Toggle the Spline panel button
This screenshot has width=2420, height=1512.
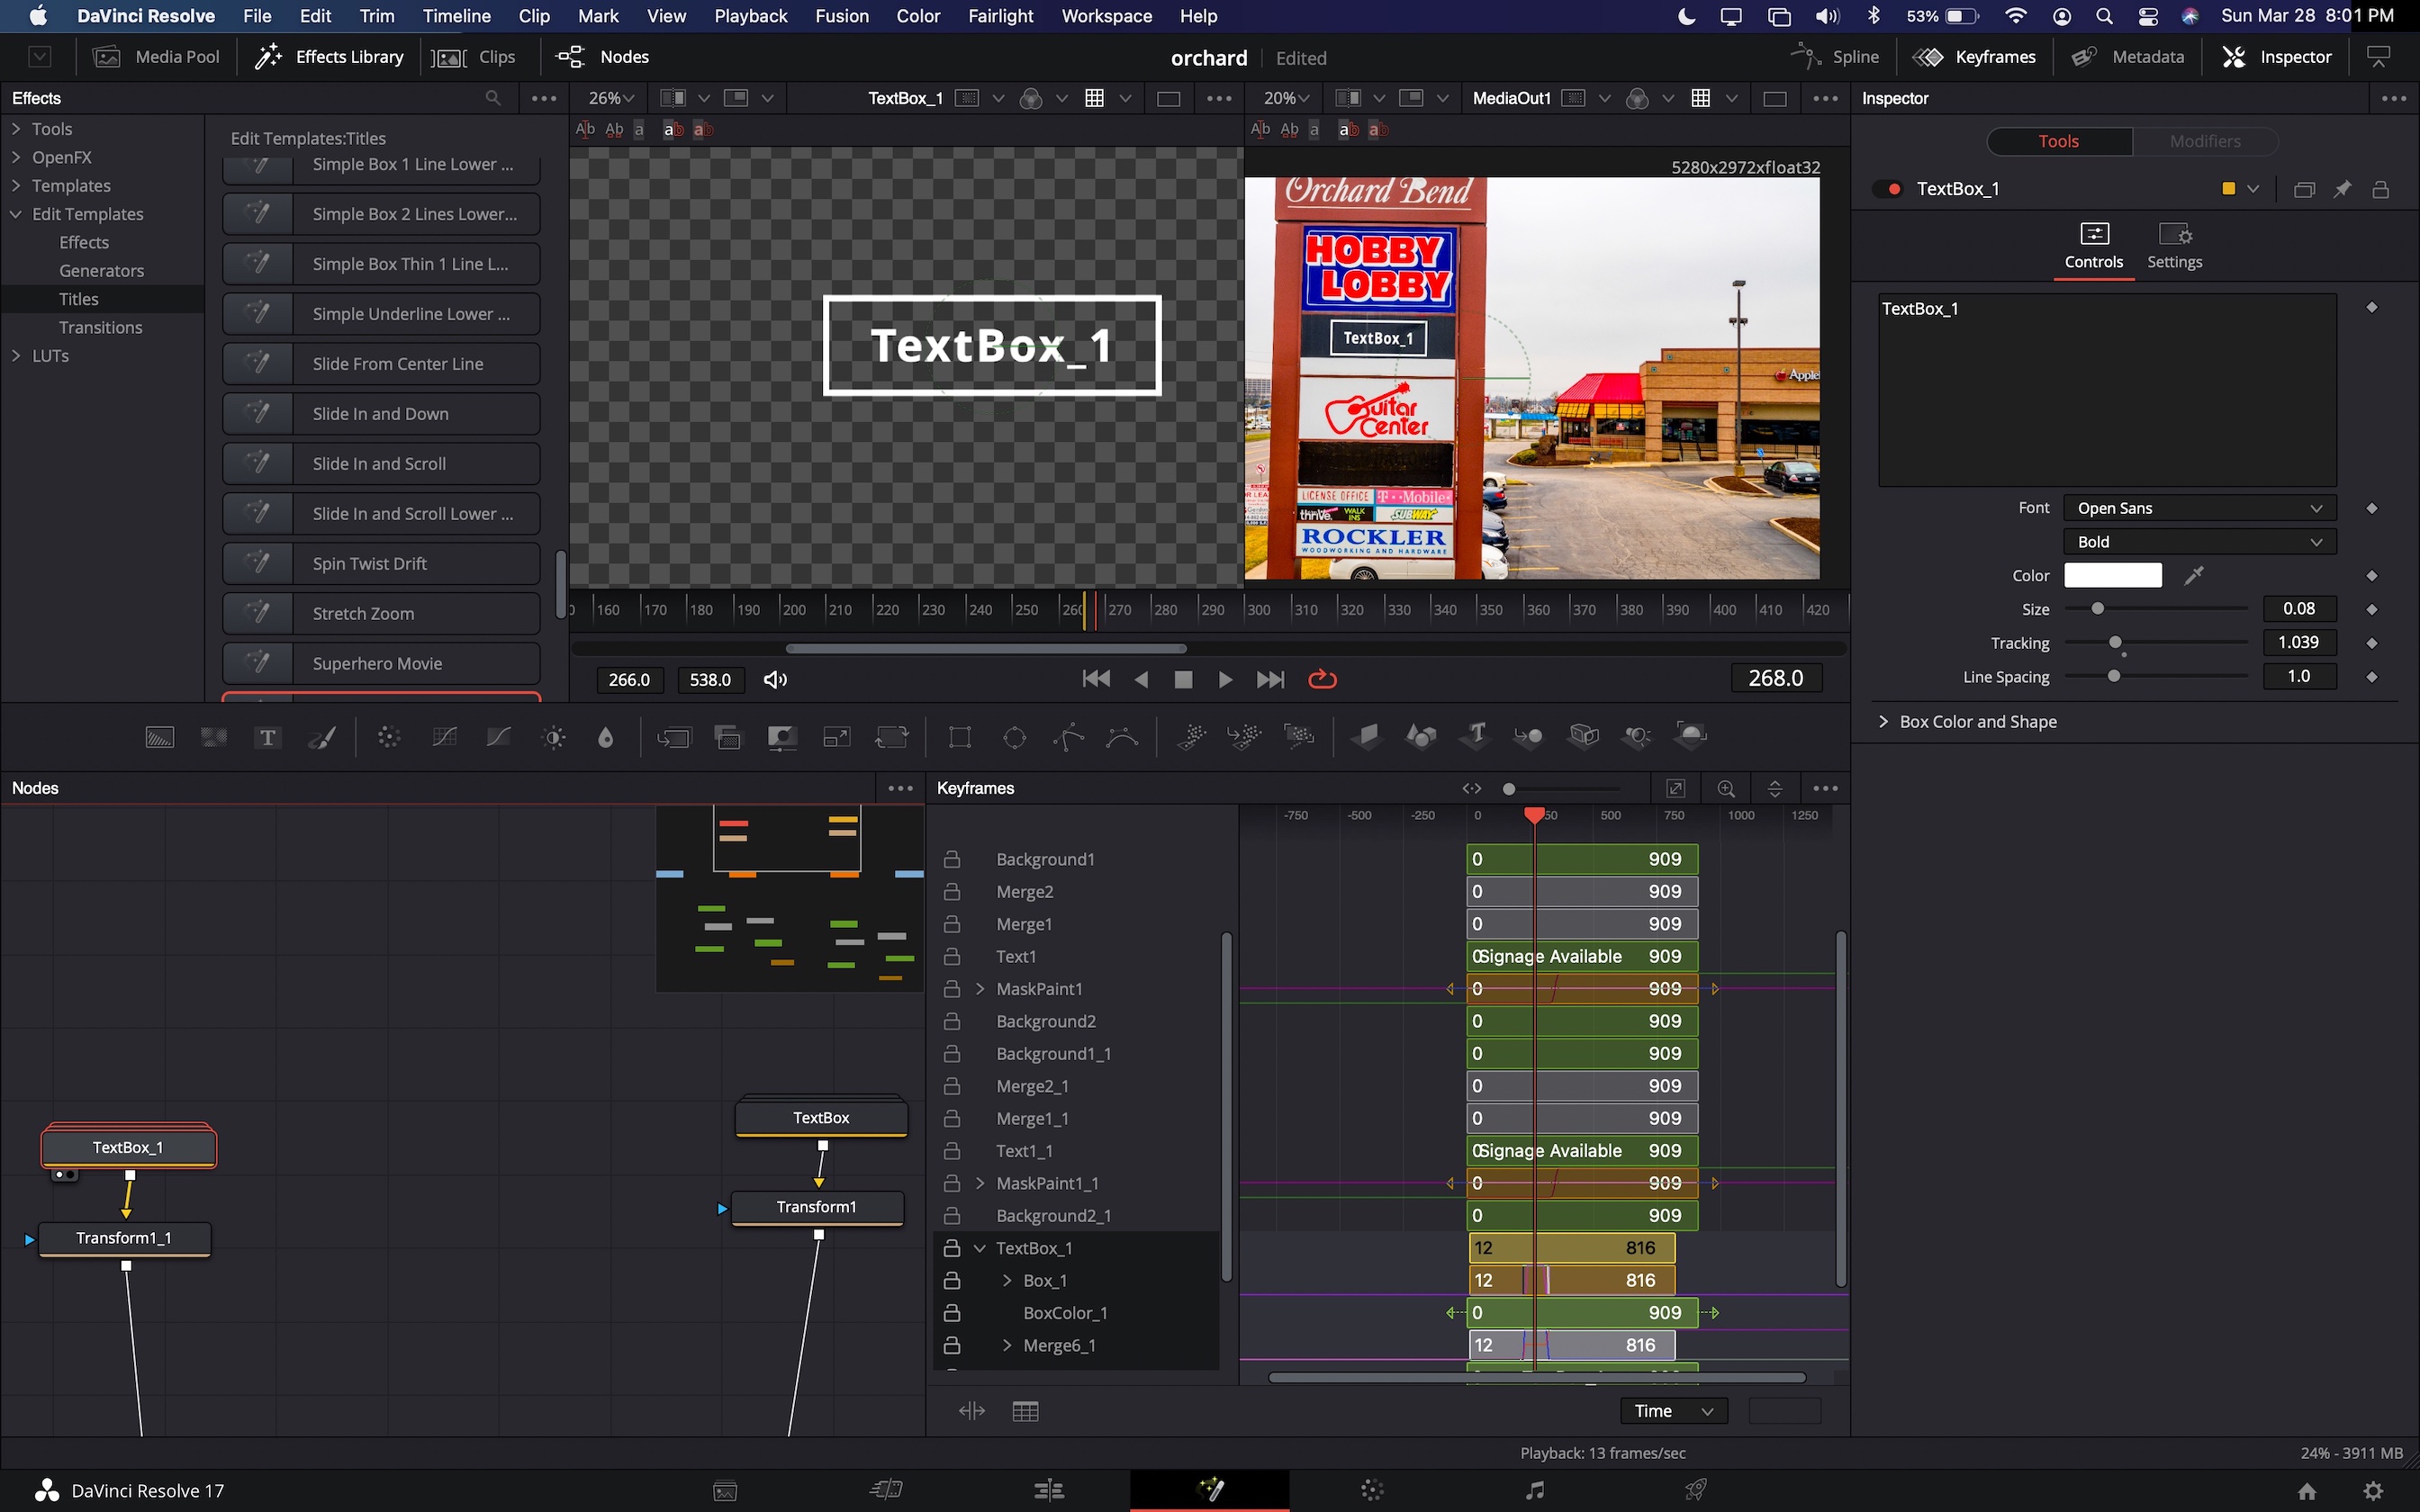pyautogui.click(x=1835, y=57)
